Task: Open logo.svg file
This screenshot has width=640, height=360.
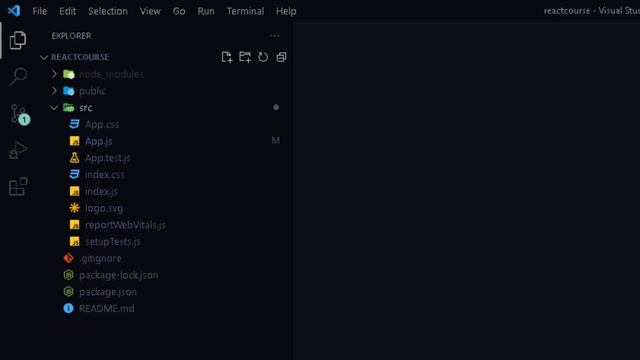Action: click(104, 208)
